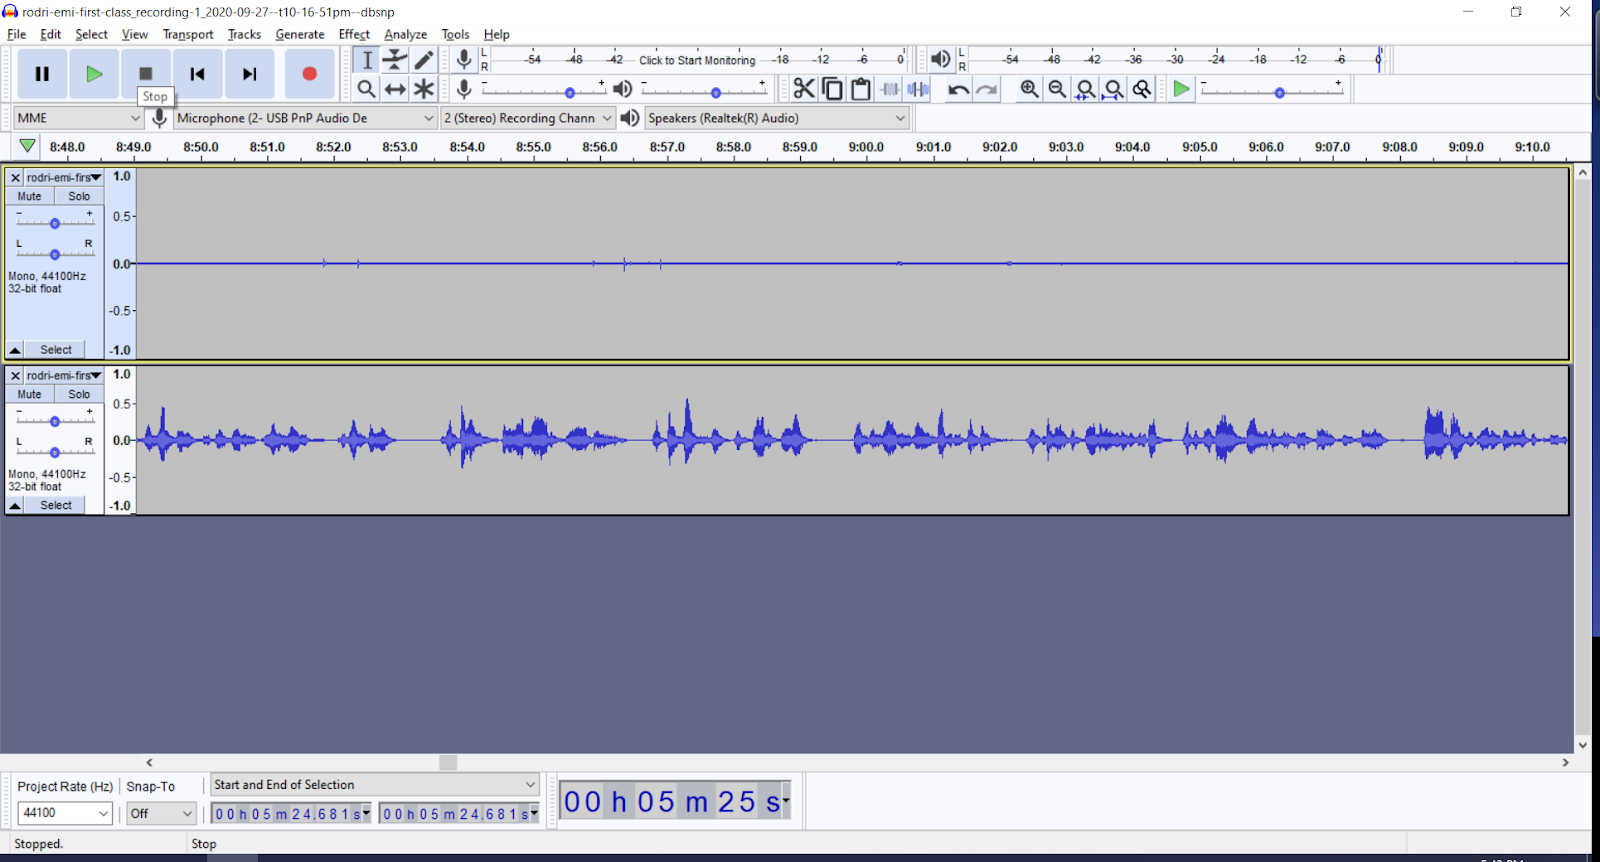Click the Zoom In magnifier button
Viewport: 1600px width, 862px height.
point(1029,89)
